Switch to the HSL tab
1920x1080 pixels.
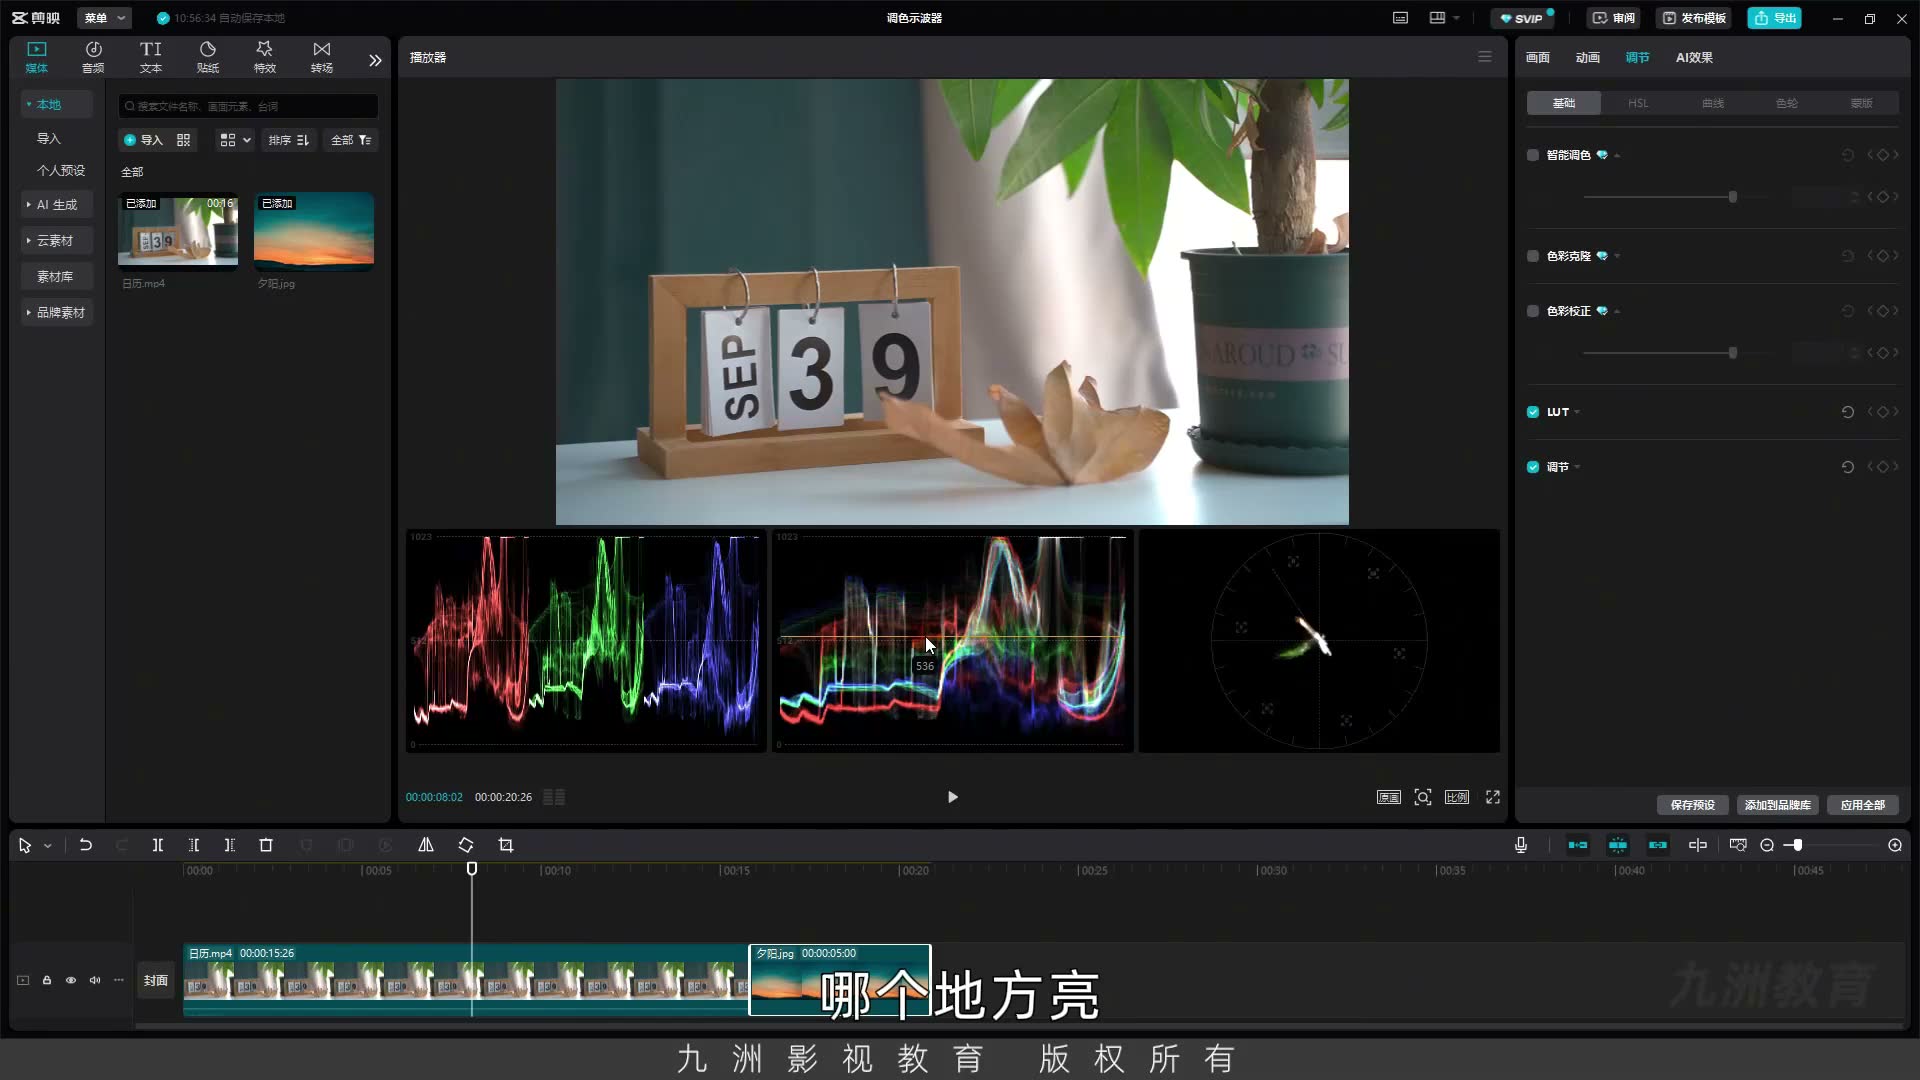(x=1638, y=103)
